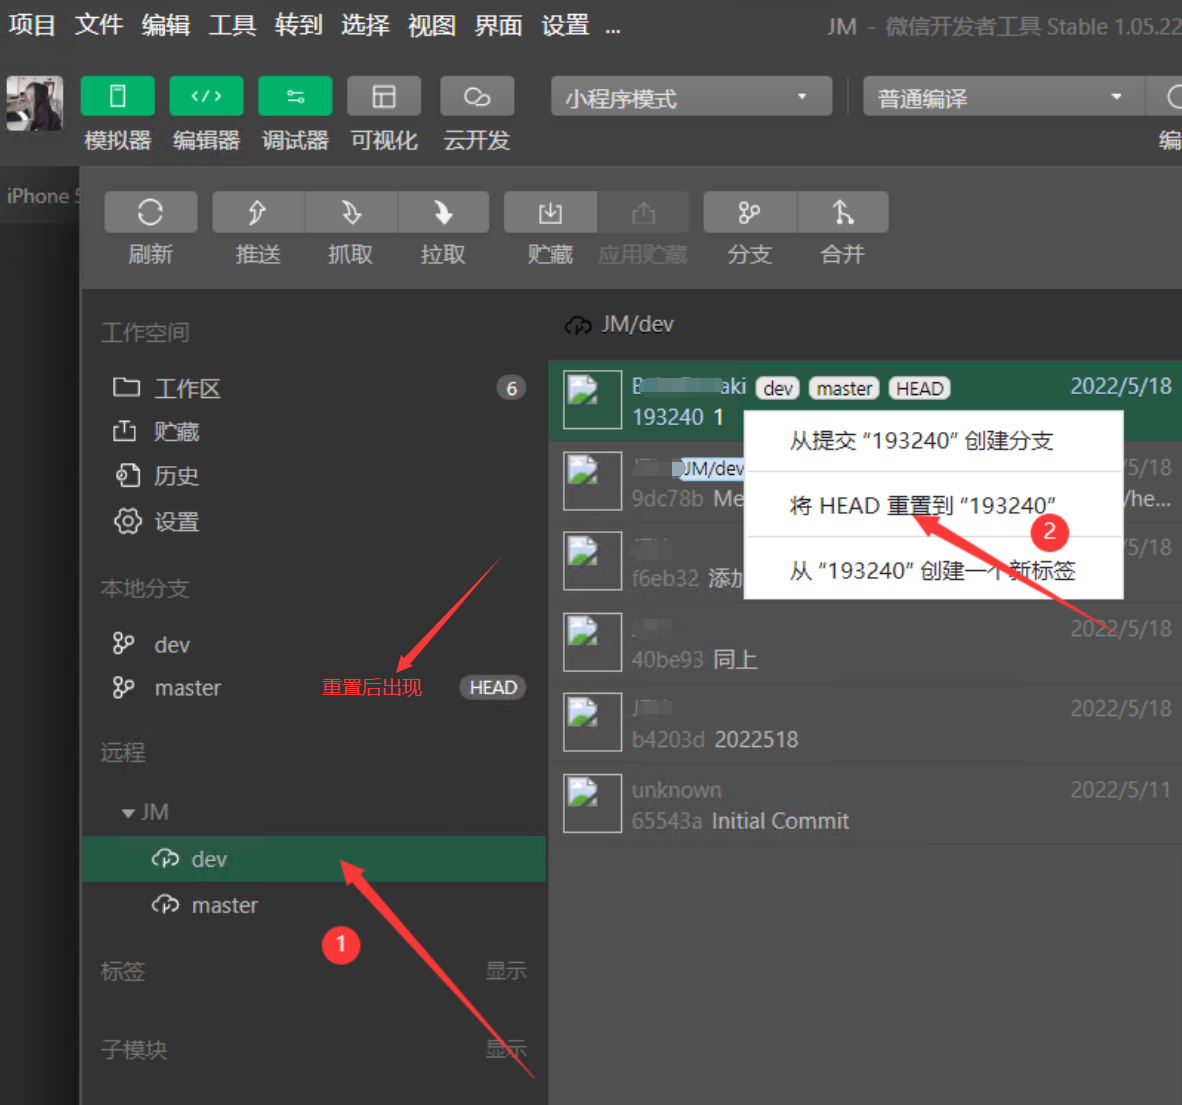1182x1105 pixels.
Task: Pull remote changes icon
Action: (443, 213)
